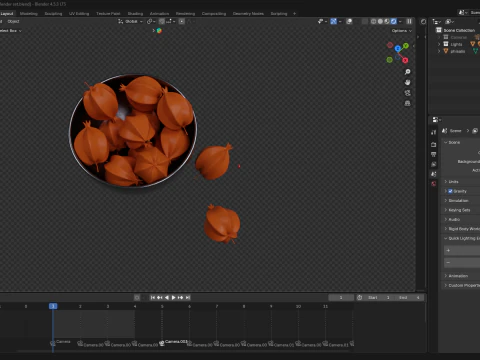Open the World properties tab

(433, 184)
